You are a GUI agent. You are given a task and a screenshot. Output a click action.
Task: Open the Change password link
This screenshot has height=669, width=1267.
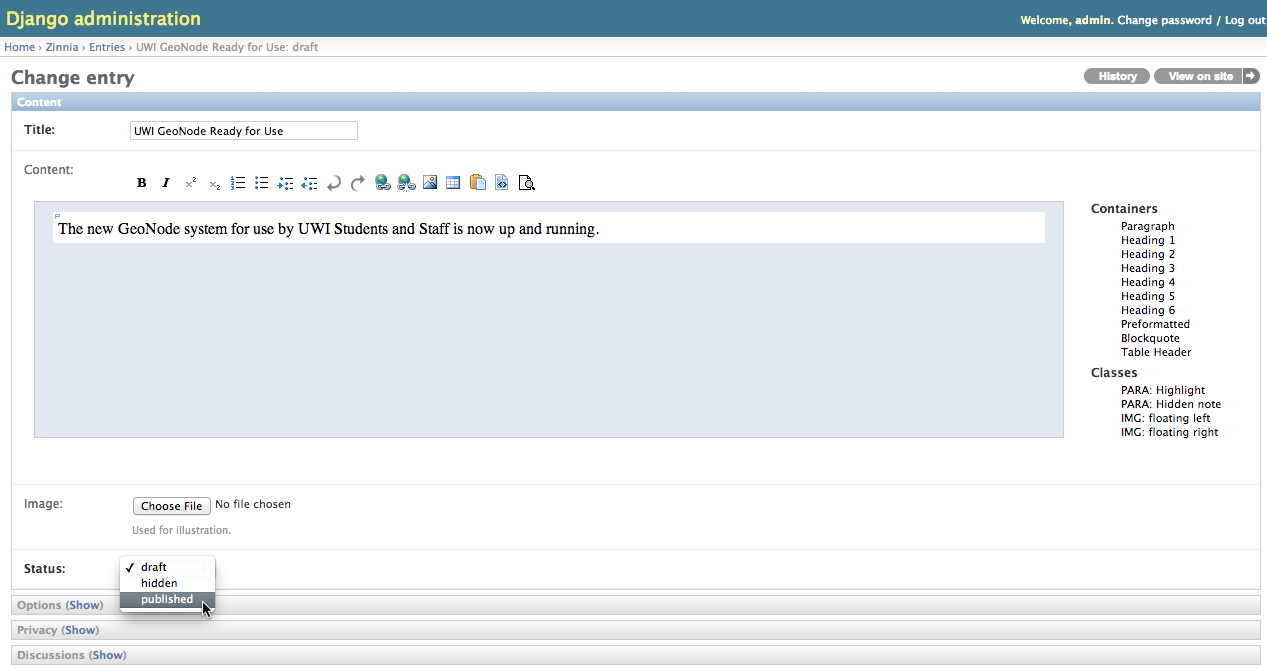[1164, 20]
